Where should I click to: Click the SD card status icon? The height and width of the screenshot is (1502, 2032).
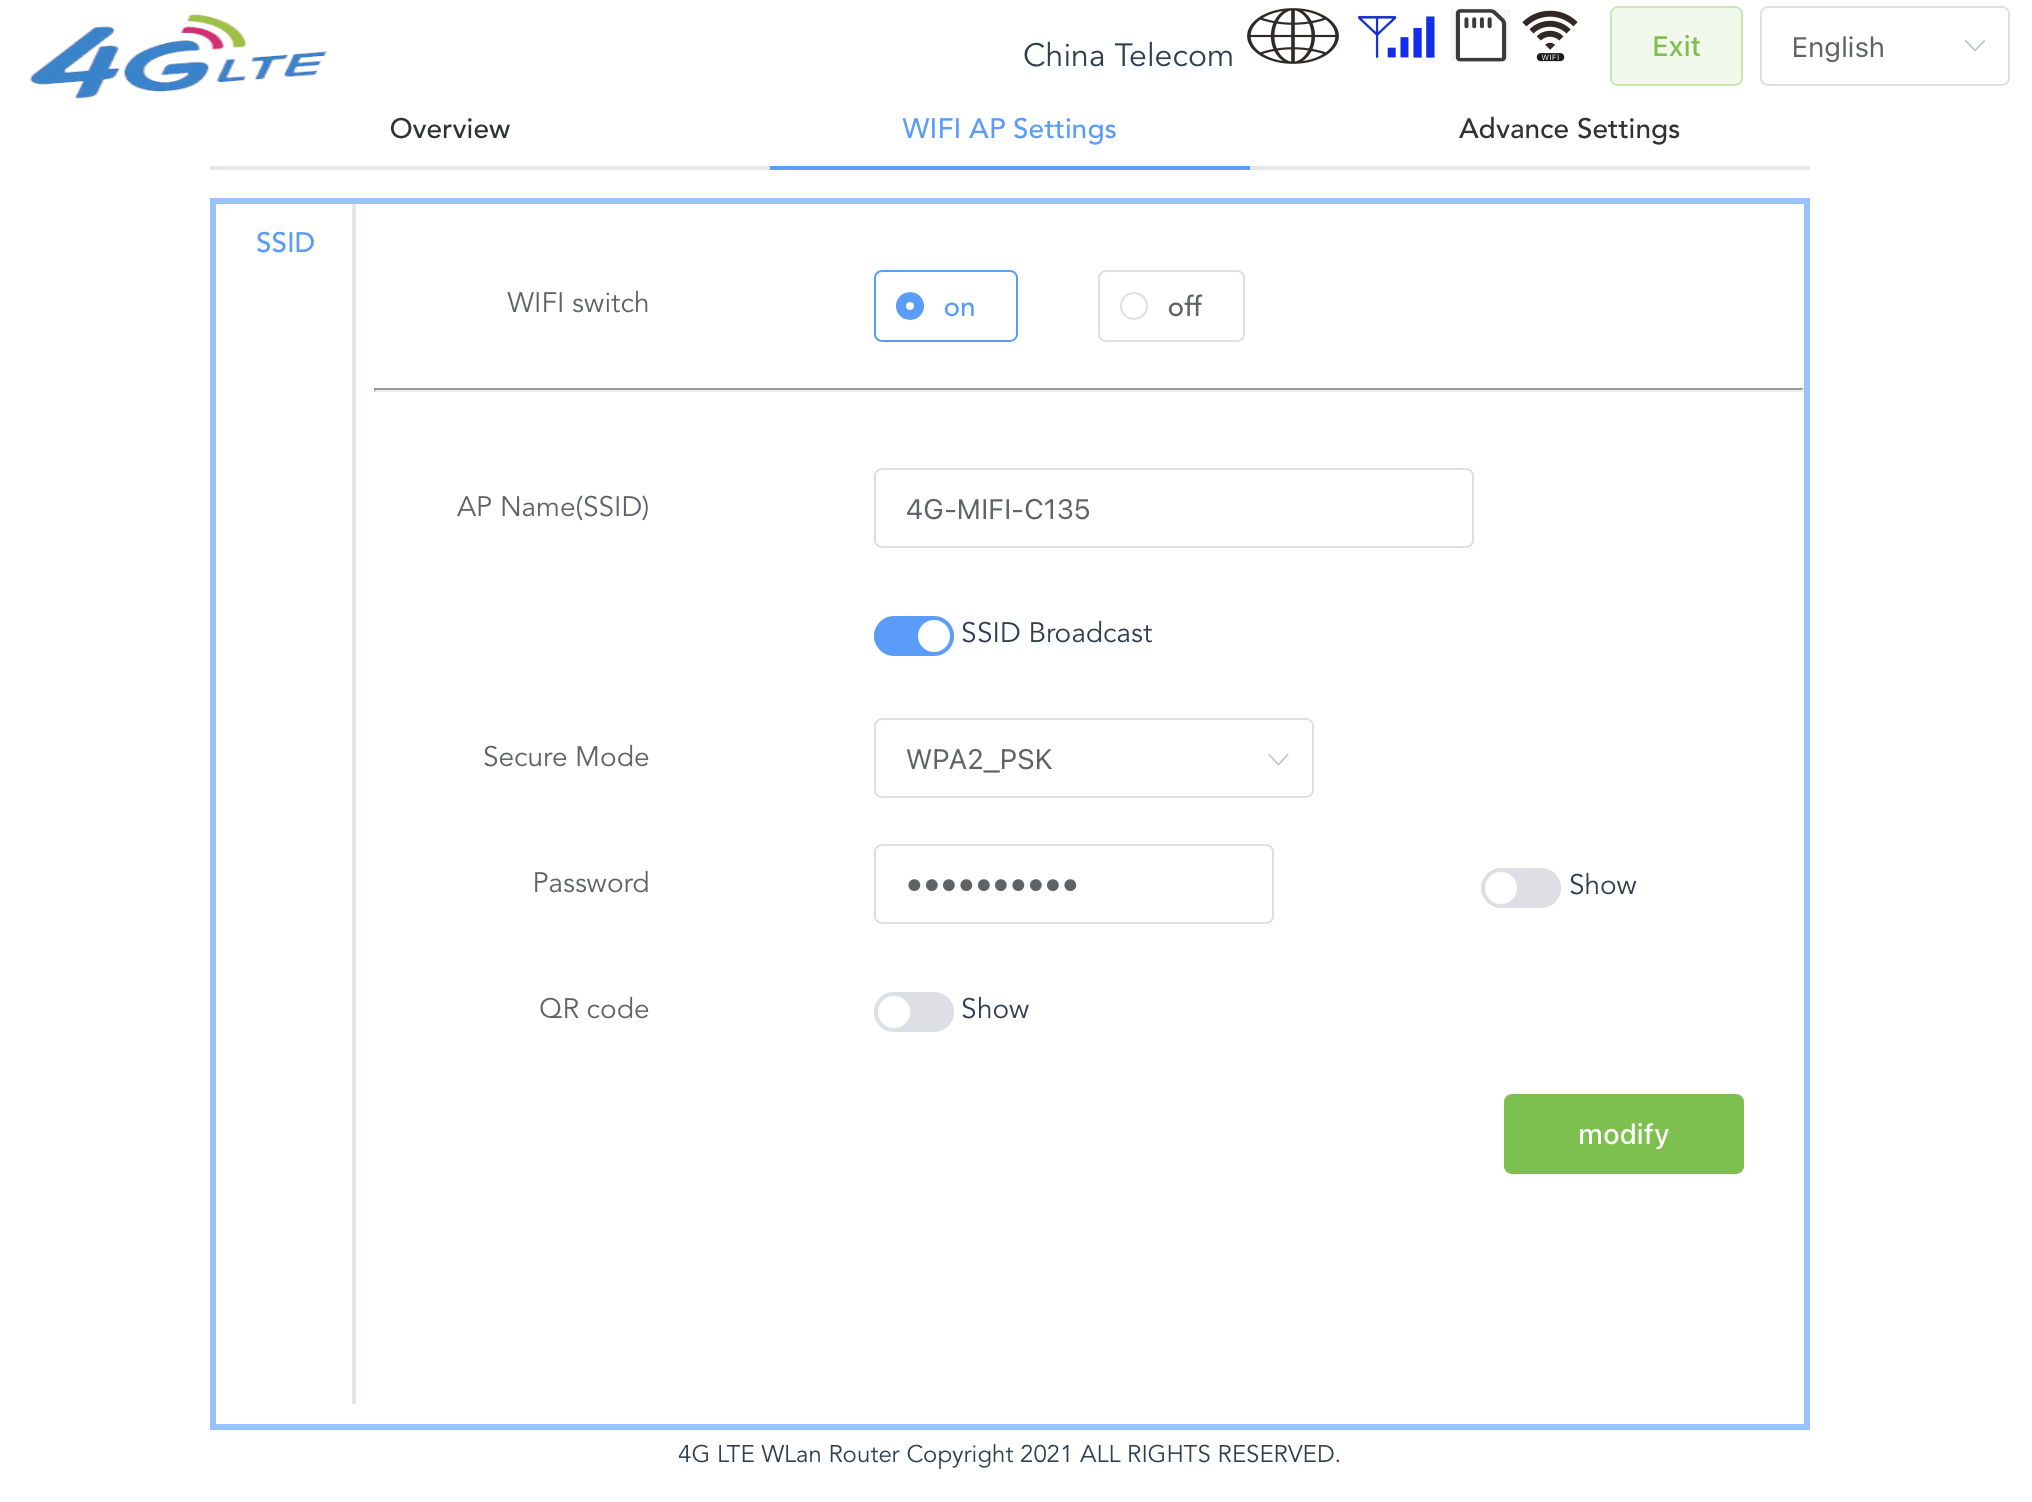(x=1480, y=37)
